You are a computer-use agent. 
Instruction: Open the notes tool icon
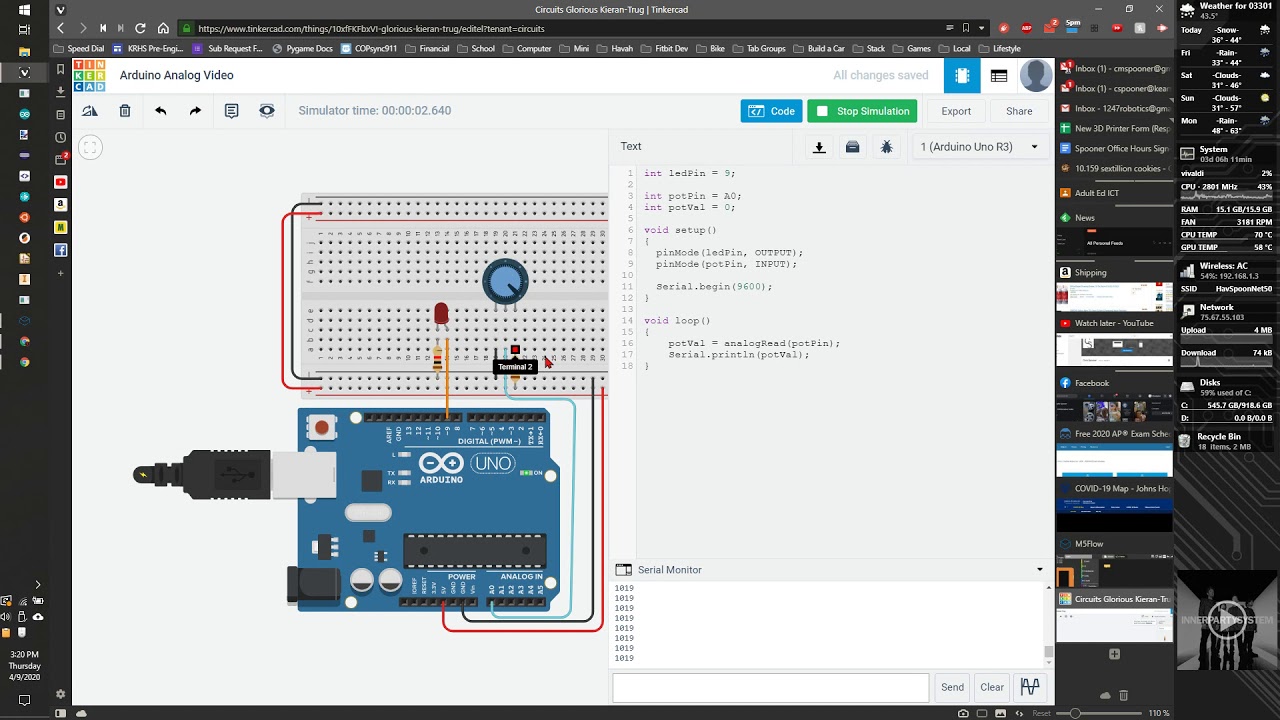[x=232, y=111]
